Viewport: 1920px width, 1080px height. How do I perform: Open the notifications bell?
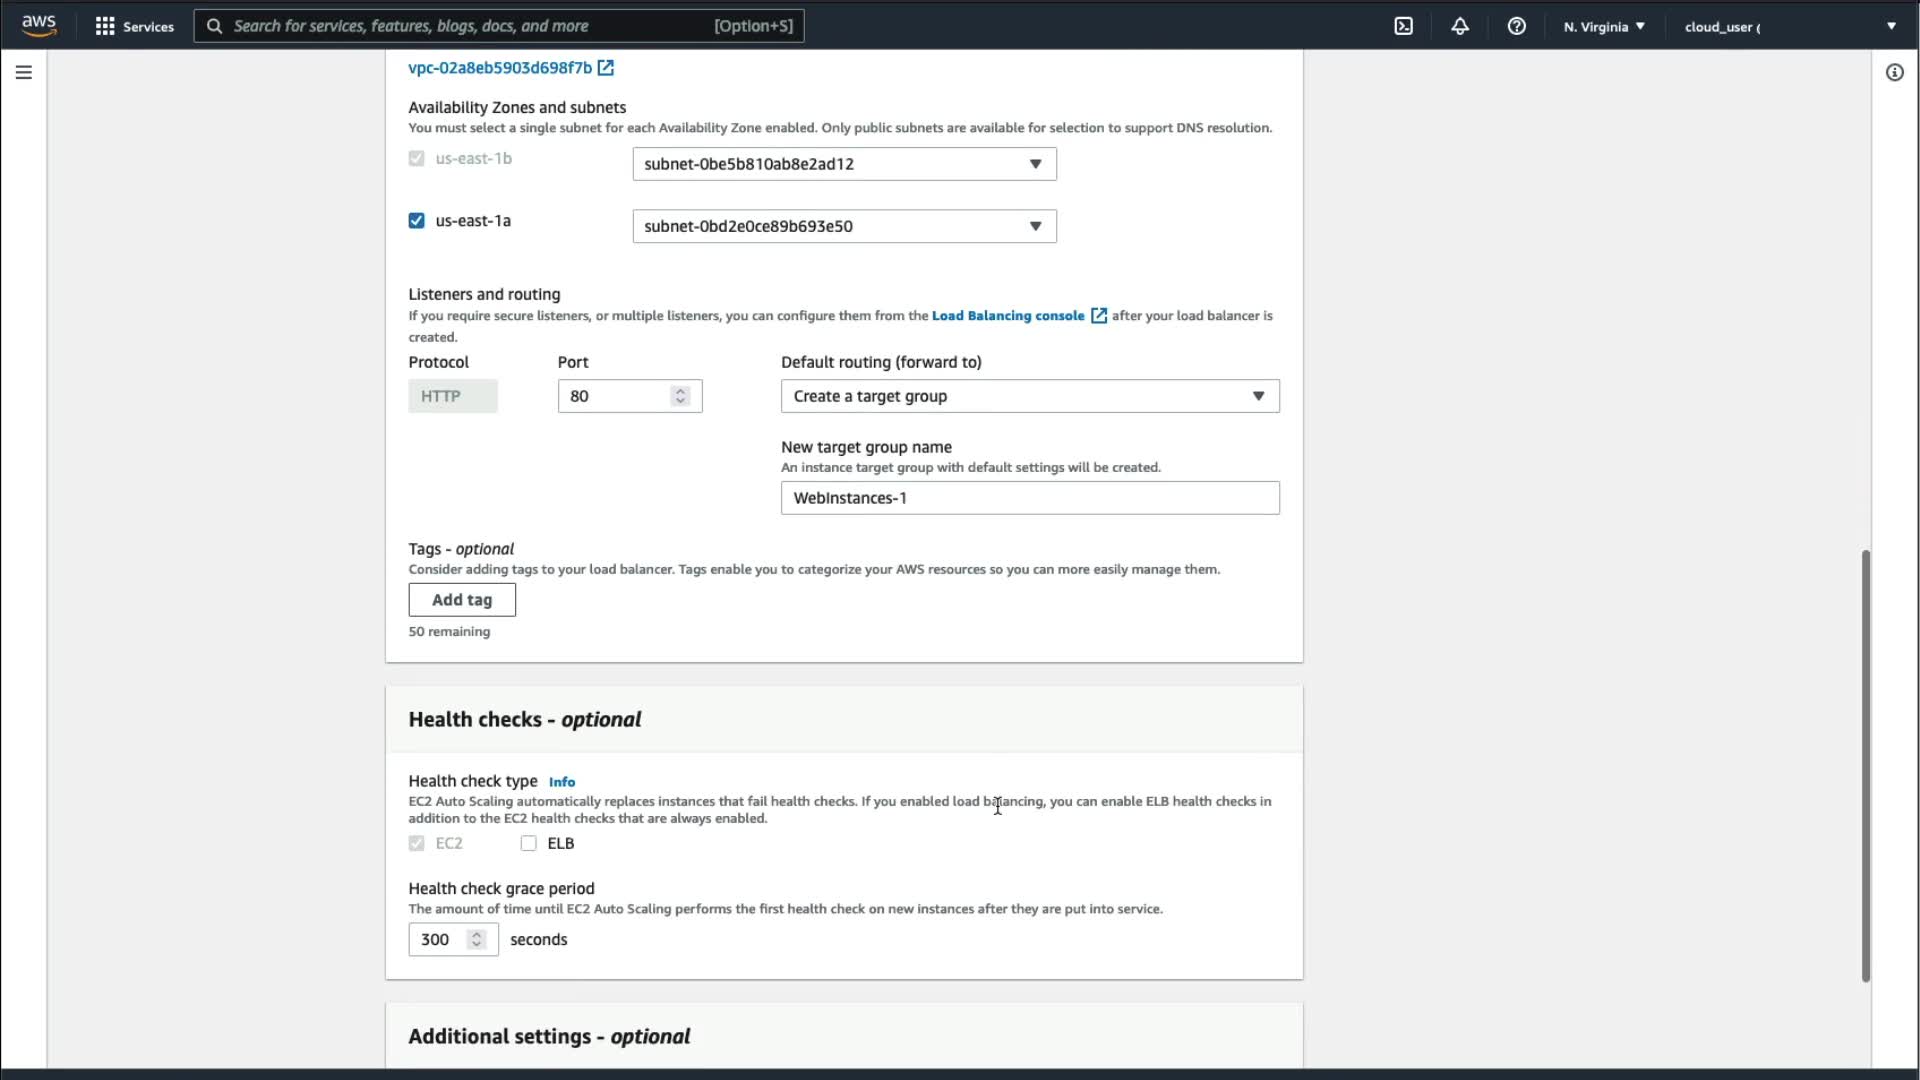tap(1460, 26)
